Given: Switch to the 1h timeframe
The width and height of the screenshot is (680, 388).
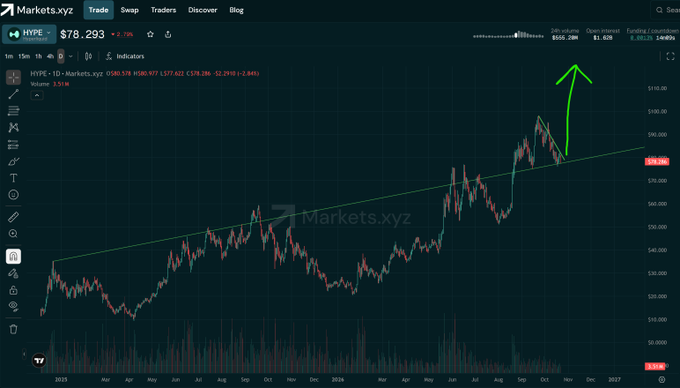Looking at the screenshot, I should pos(39,56).
